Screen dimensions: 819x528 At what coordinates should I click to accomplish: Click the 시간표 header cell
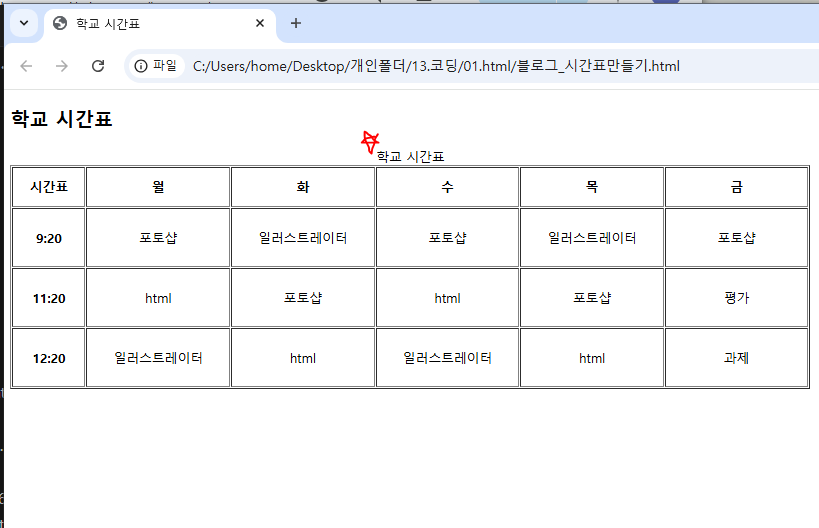click(49, 187)
